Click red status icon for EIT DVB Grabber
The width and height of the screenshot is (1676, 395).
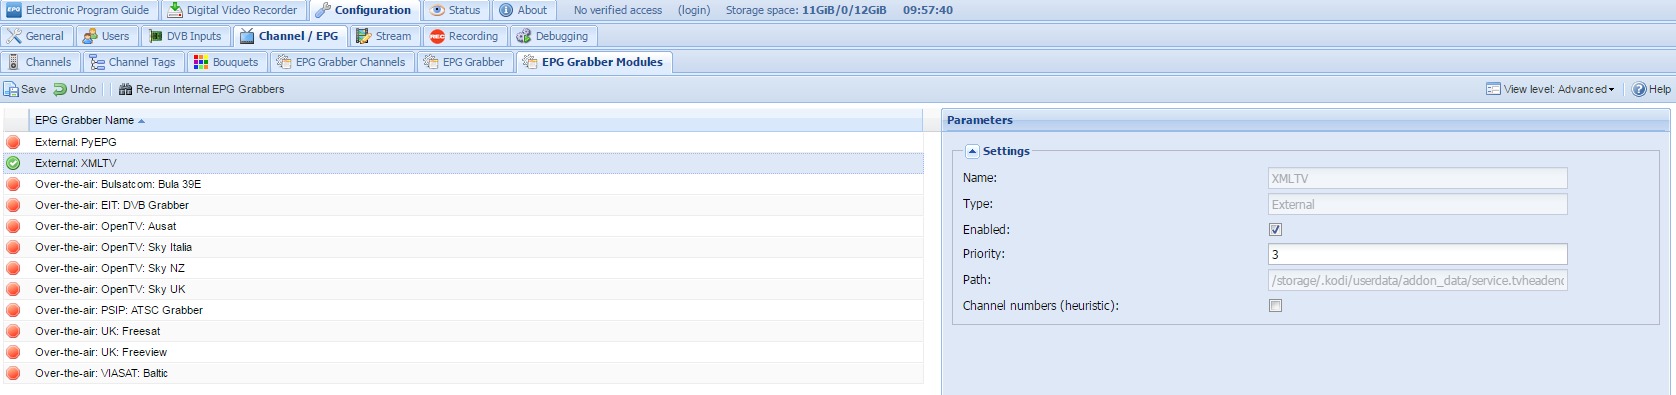(13, 205)
